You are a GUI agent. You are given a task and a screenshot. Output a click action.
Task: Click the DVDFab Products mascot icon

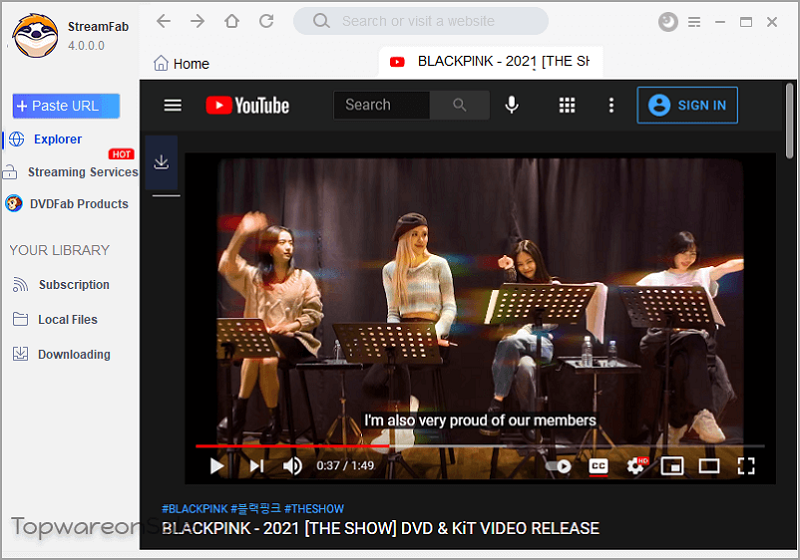coord(14,203)
